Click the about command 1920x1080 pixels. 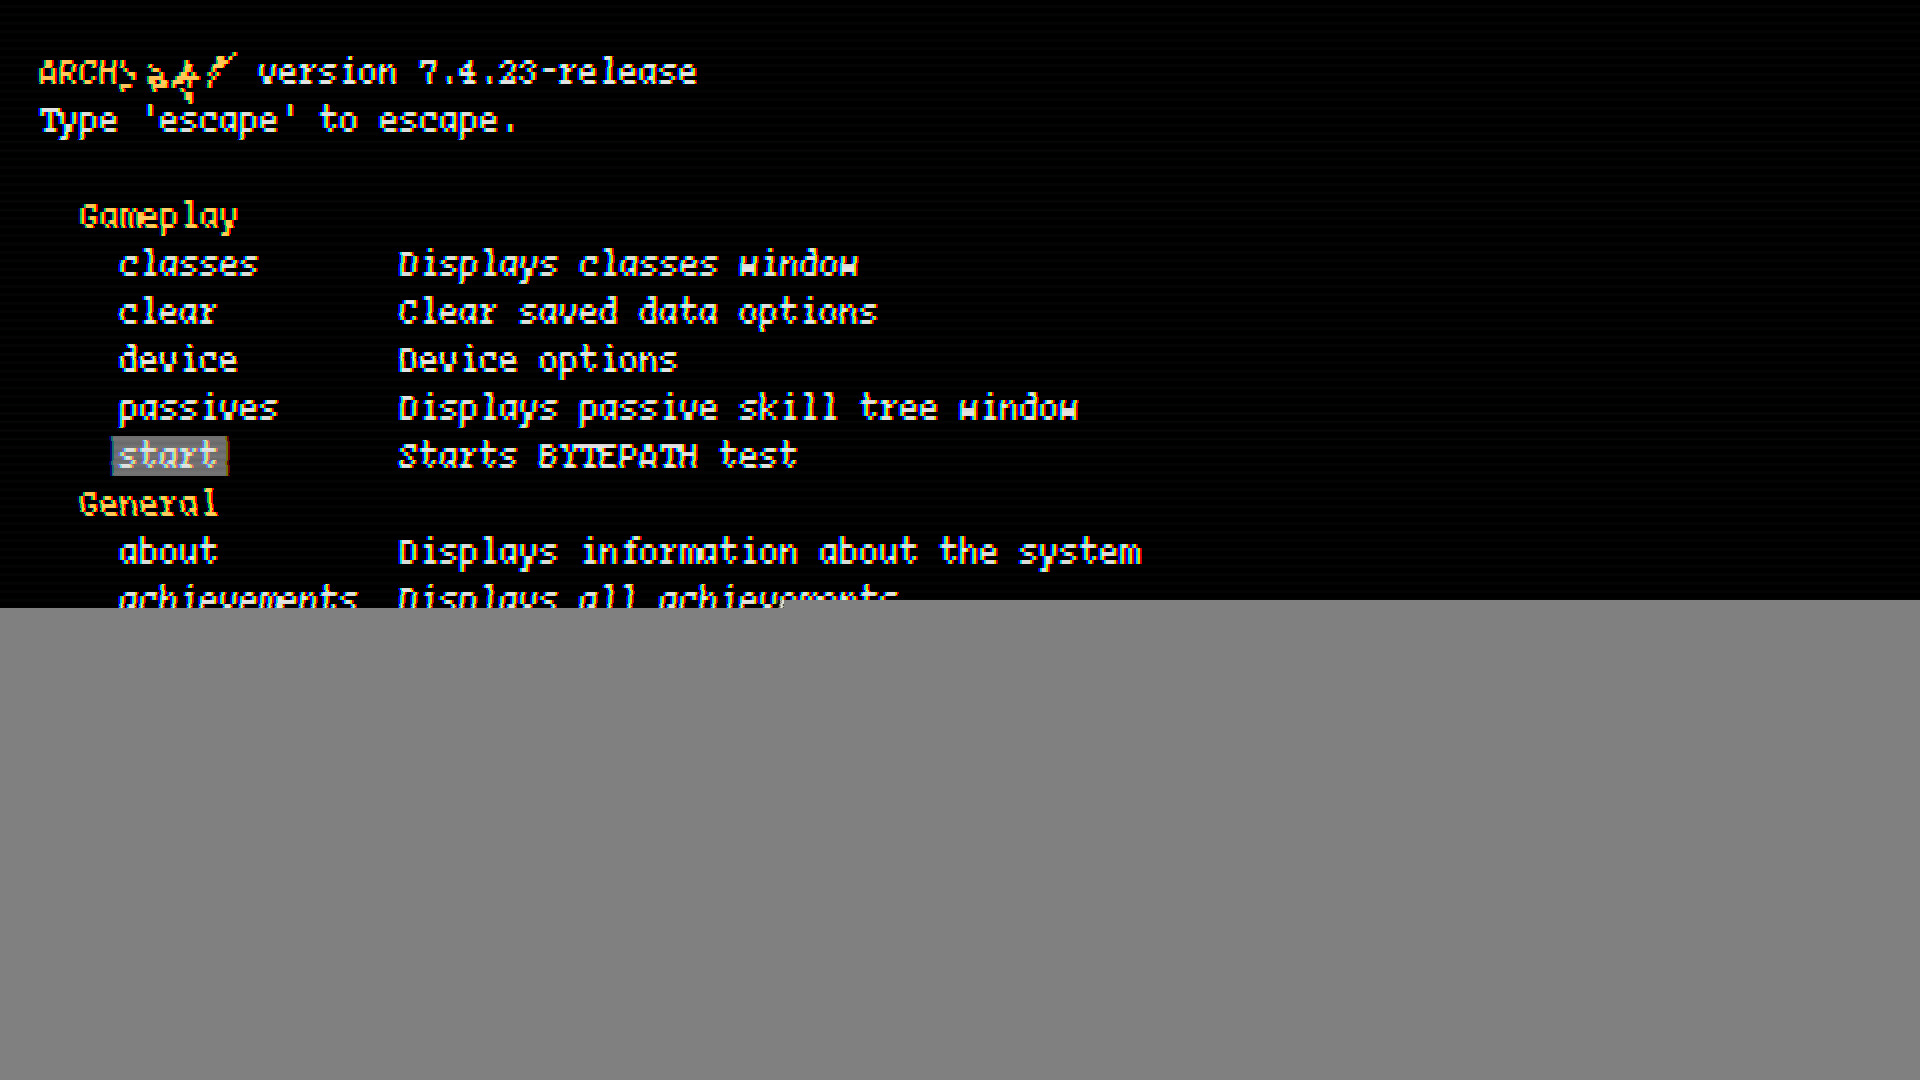[x=168, y=552]
